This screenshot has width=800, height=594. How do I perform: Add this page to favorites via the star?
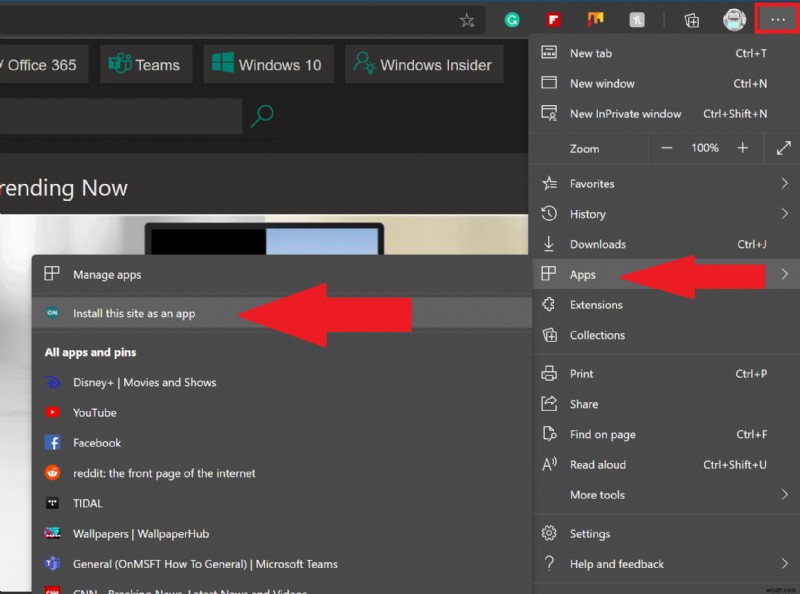(467, 19)
